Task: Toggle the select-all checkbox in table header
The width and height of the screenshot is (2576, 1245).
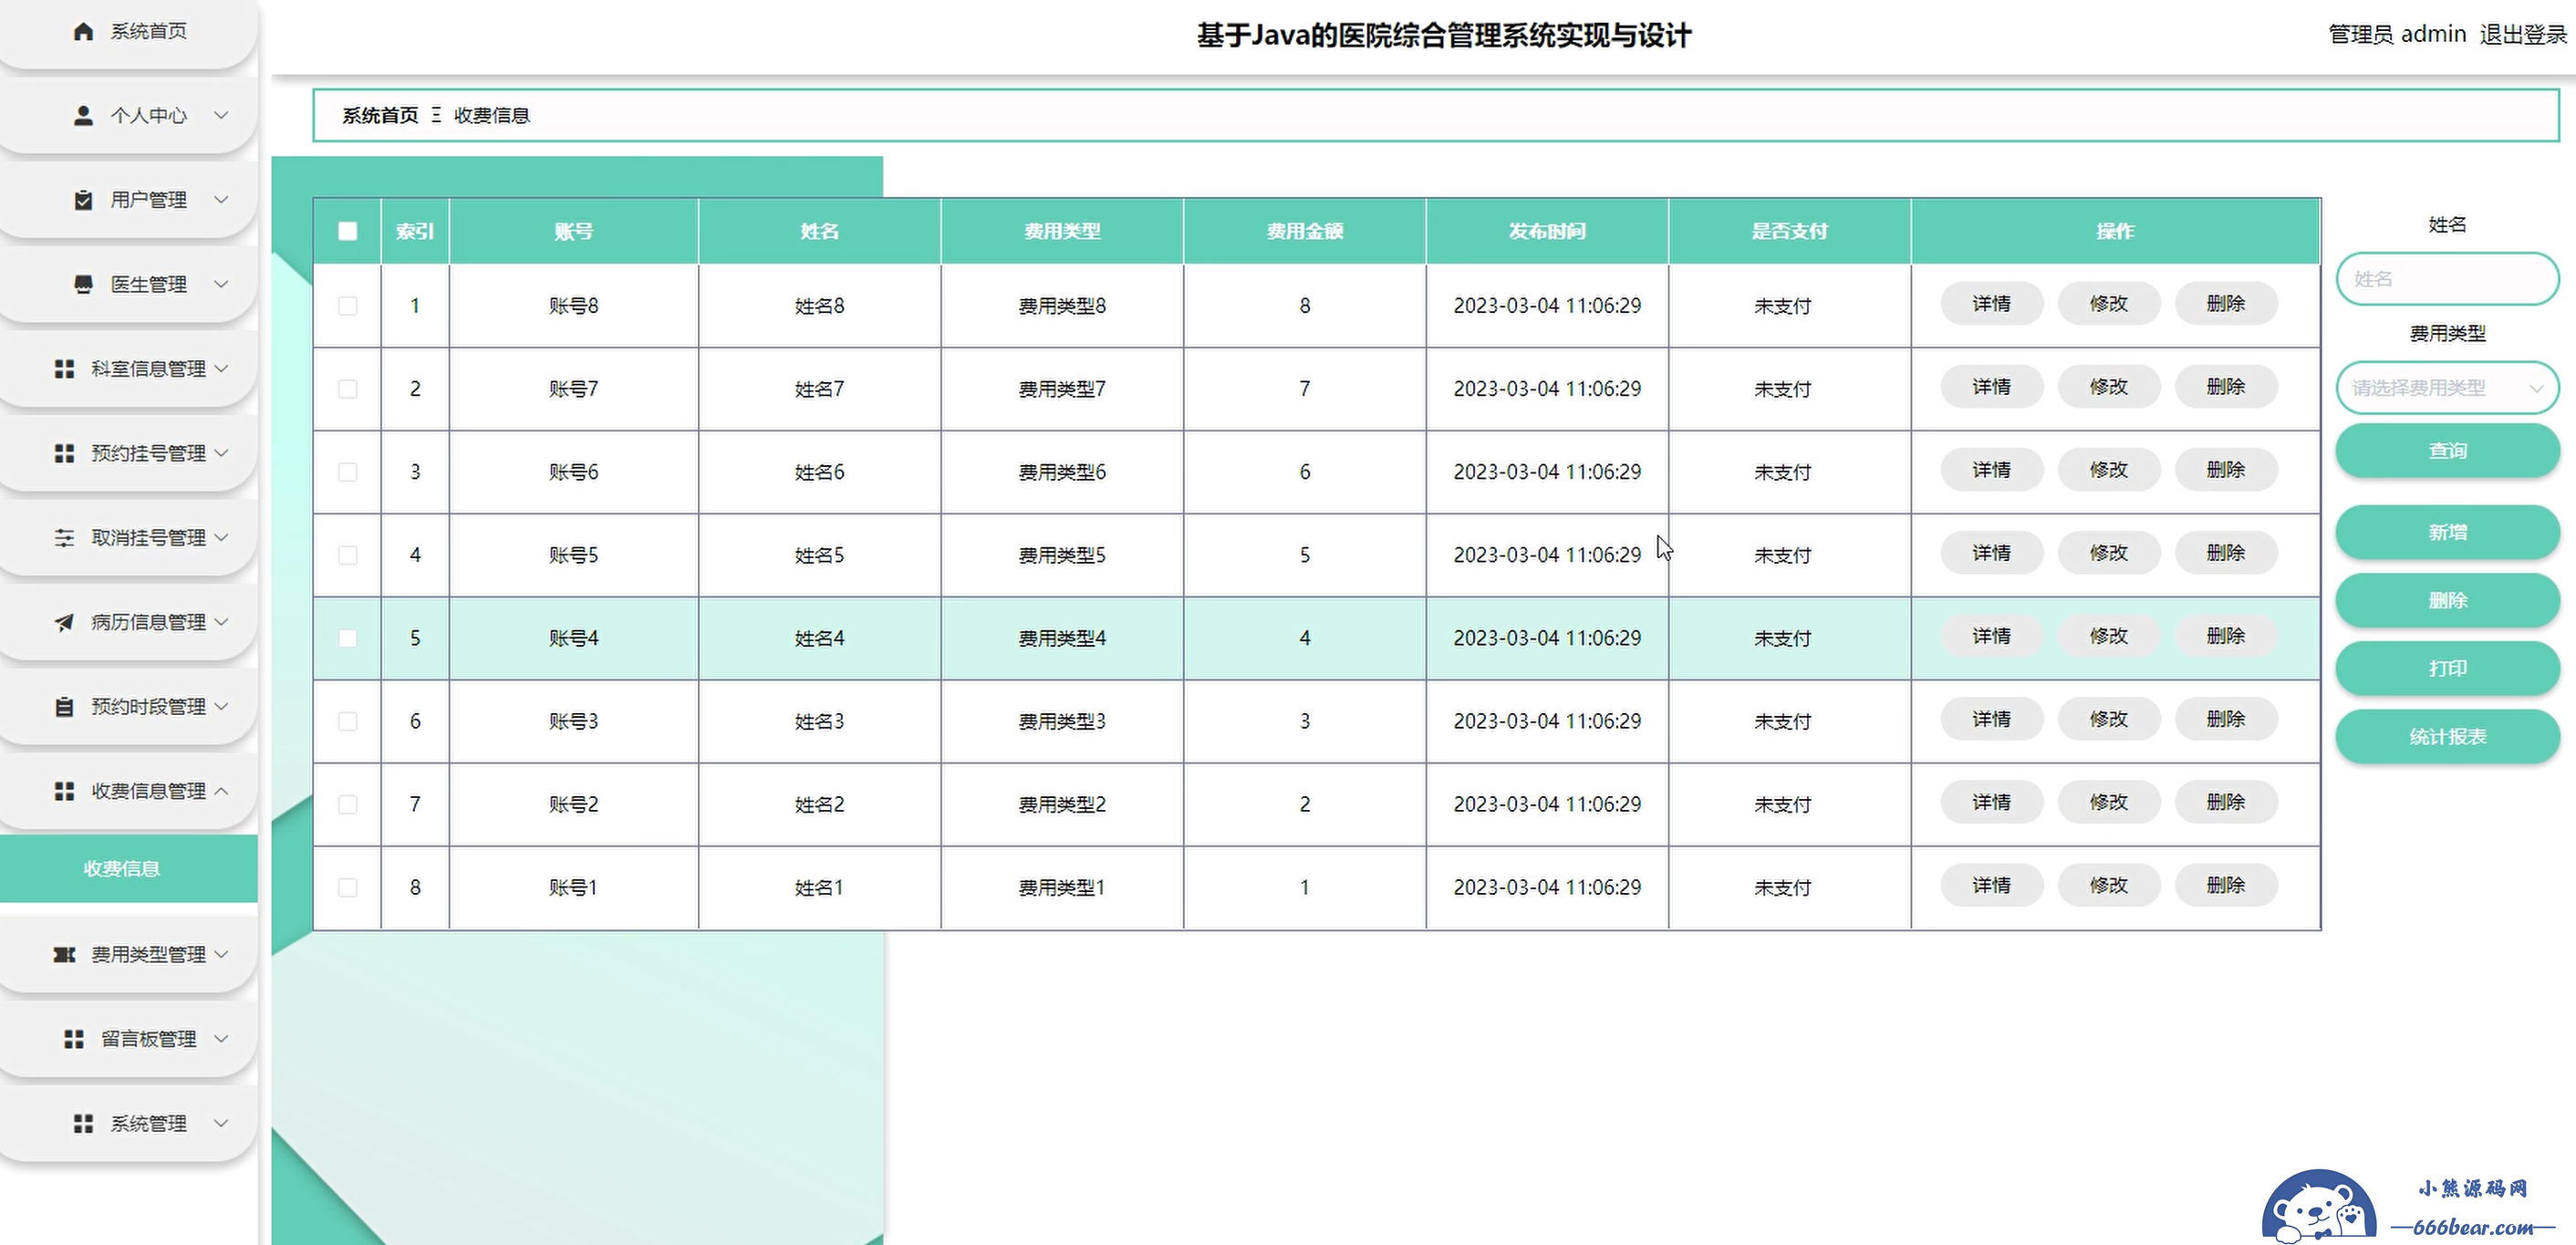Action: [x=347, y=231]
